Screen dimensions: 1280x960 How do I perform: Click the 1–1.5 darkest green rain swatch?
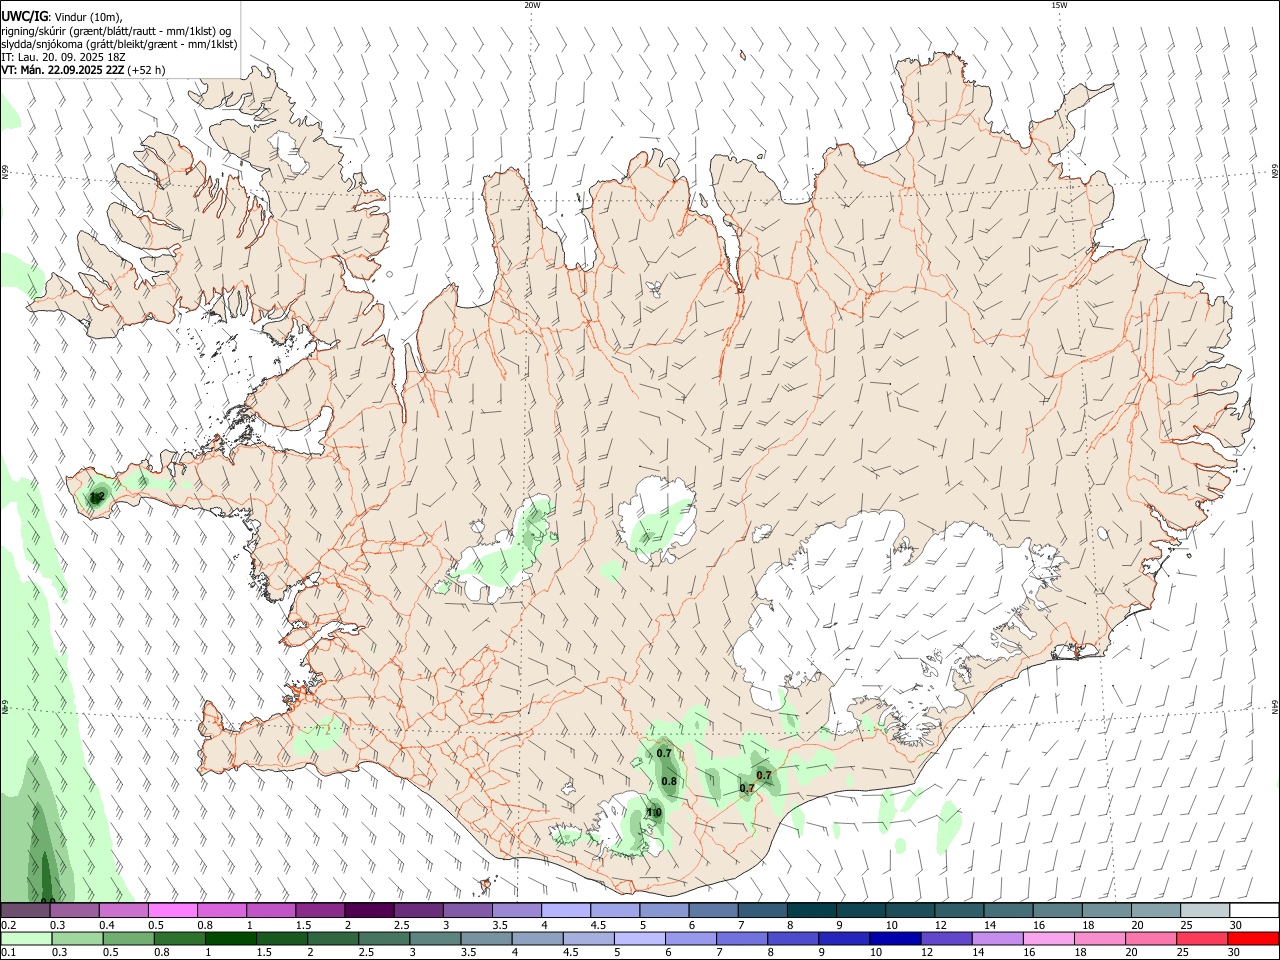pyautogui.click(x=231, y=939)
